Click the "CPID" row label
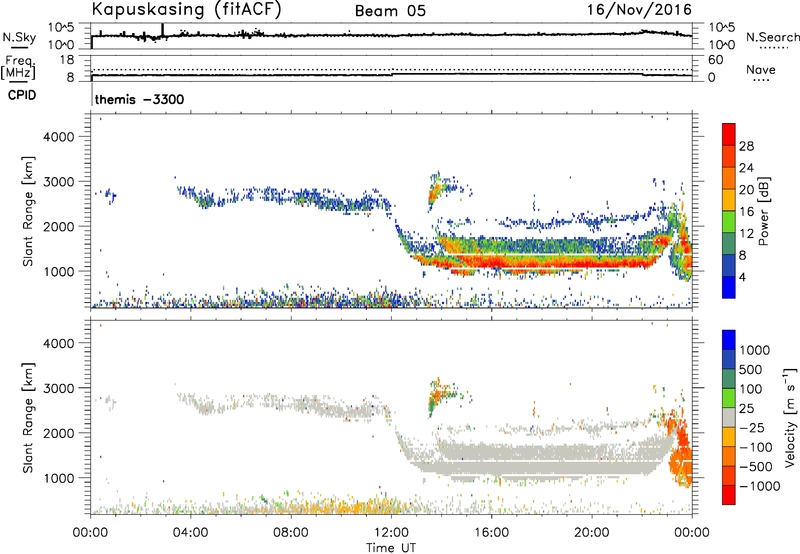This screenshot has height=554, width=800. coord(22,95)
